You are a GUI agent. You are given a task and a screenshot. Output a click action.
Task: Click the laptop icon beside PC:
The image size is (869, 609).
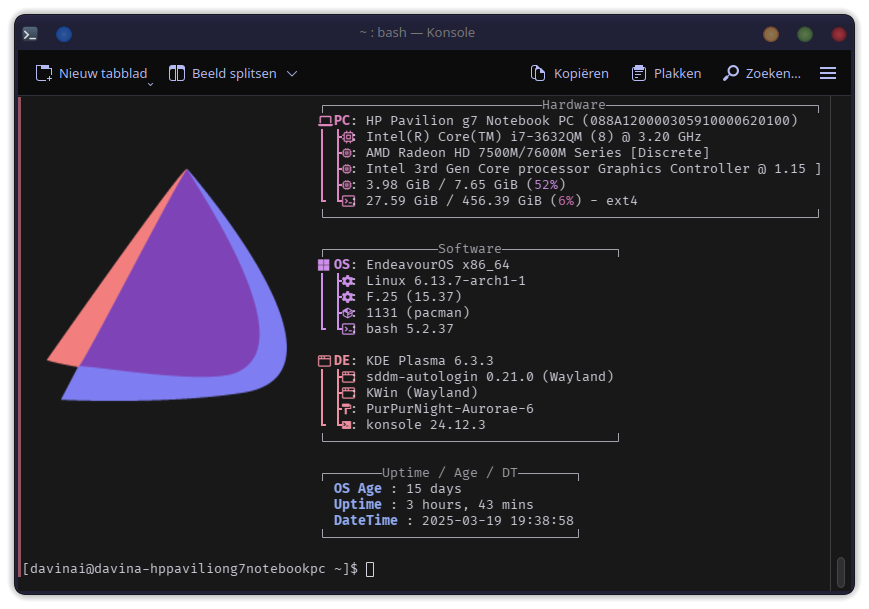pos(325,121)
